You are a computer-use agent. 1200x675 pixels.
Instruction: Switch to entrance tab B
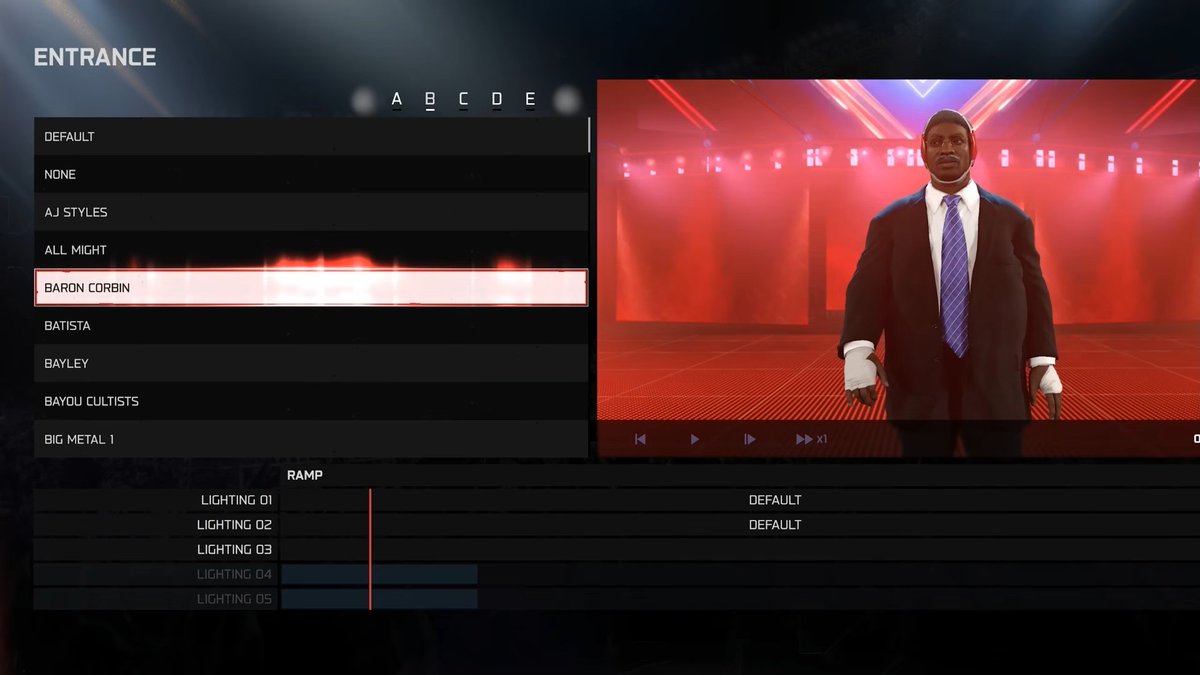[x=430, y=99]
